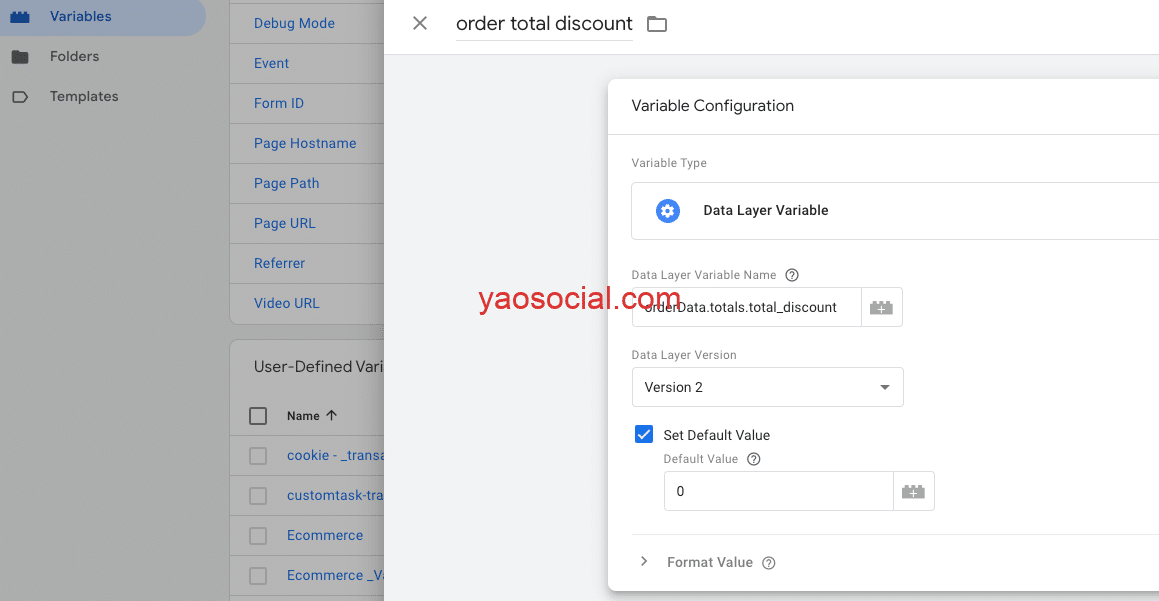
Task: Open Folders in the left sidebar
Action: tap(74, 57)
